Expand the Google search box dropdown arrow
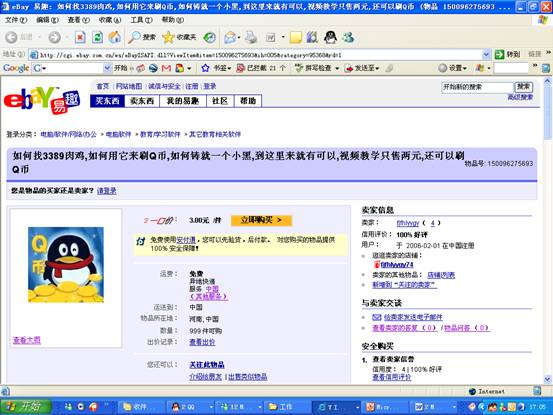Image resolution: width=553 pixels, height=415 pixels. coord(107,68)
